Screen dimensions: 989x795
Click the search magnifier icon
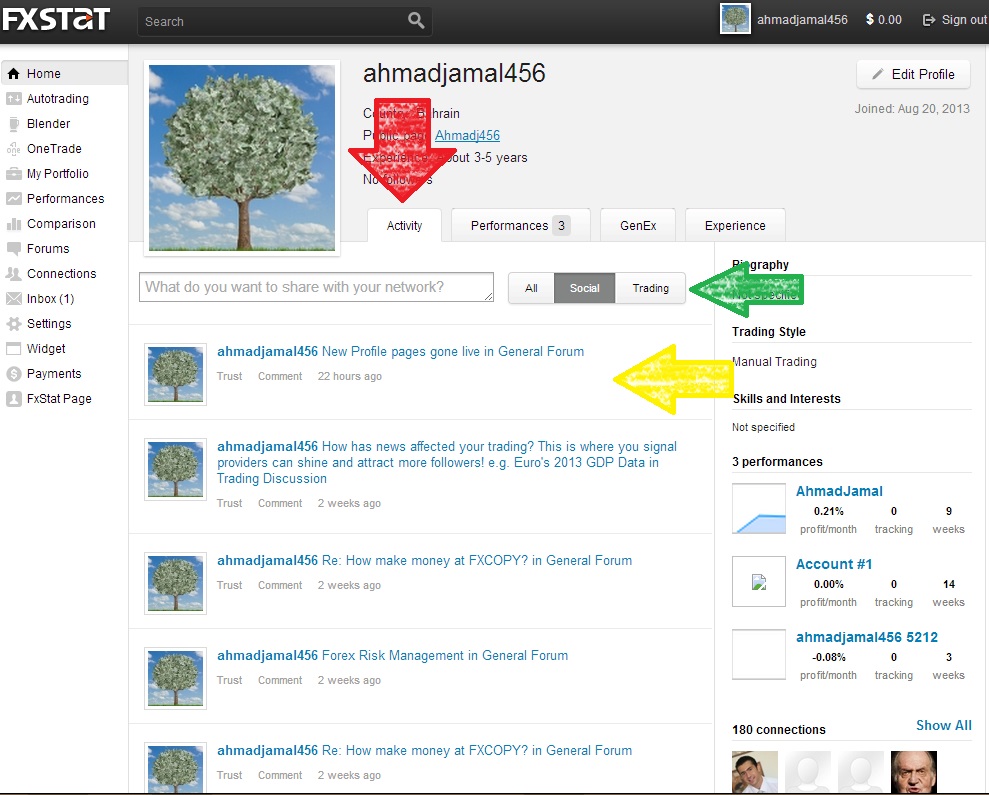(416, 20)
